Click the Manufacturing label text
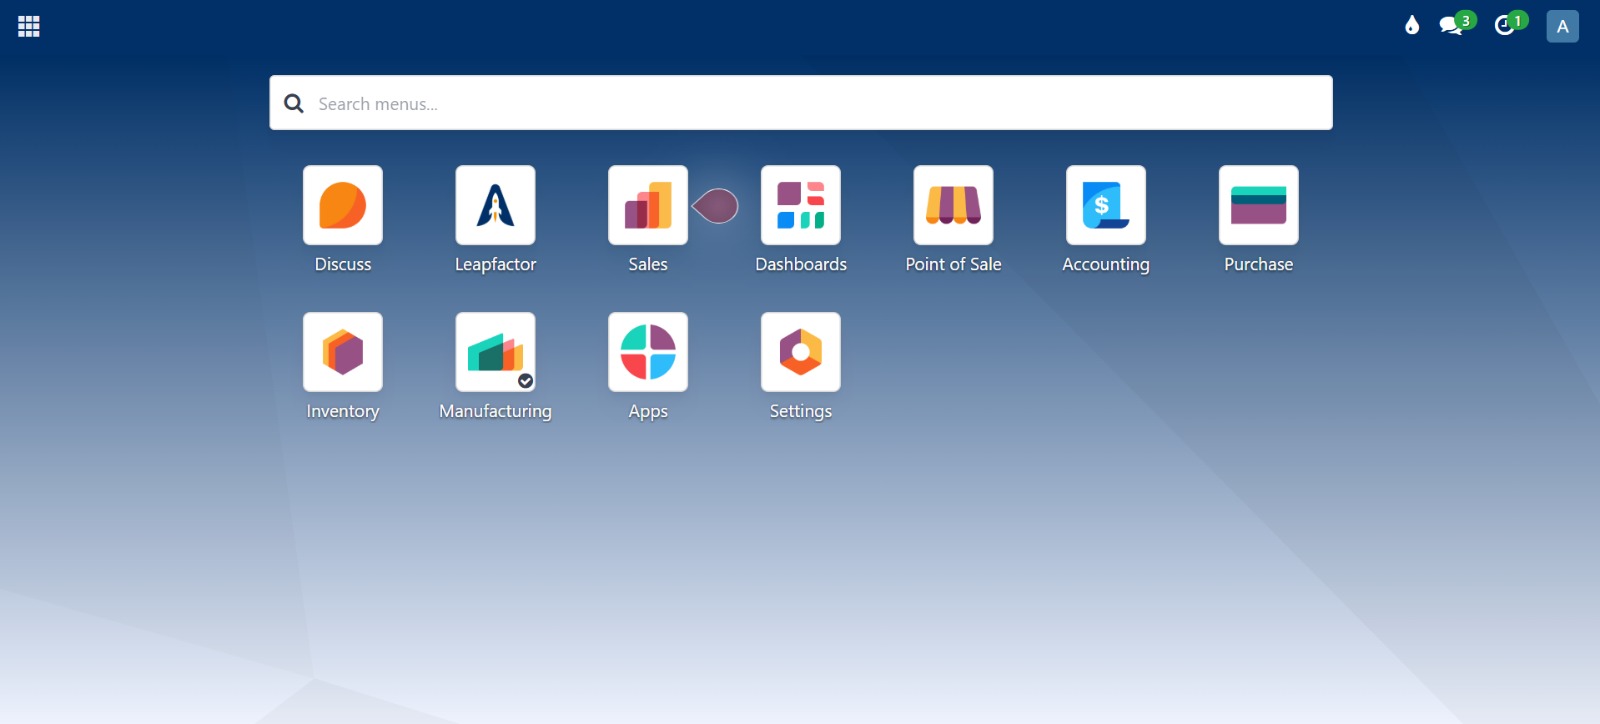The image size is (1600, 724). click(495, 411)
